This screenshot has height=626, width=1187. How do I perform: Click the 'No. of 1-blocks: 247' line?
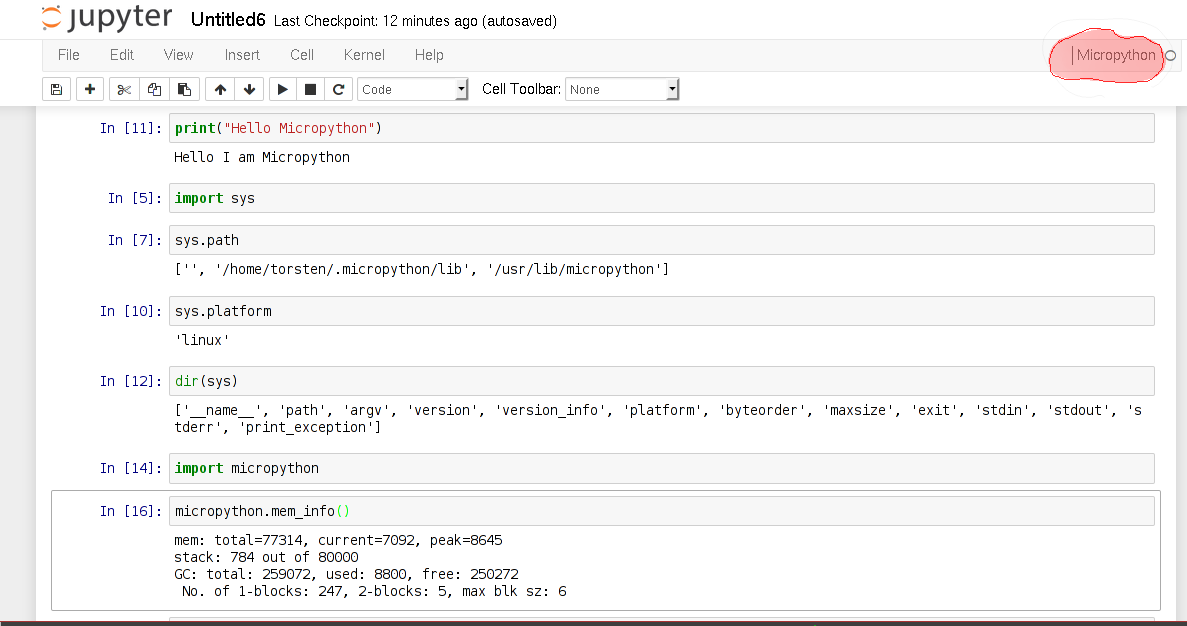[x=374, y=591]
